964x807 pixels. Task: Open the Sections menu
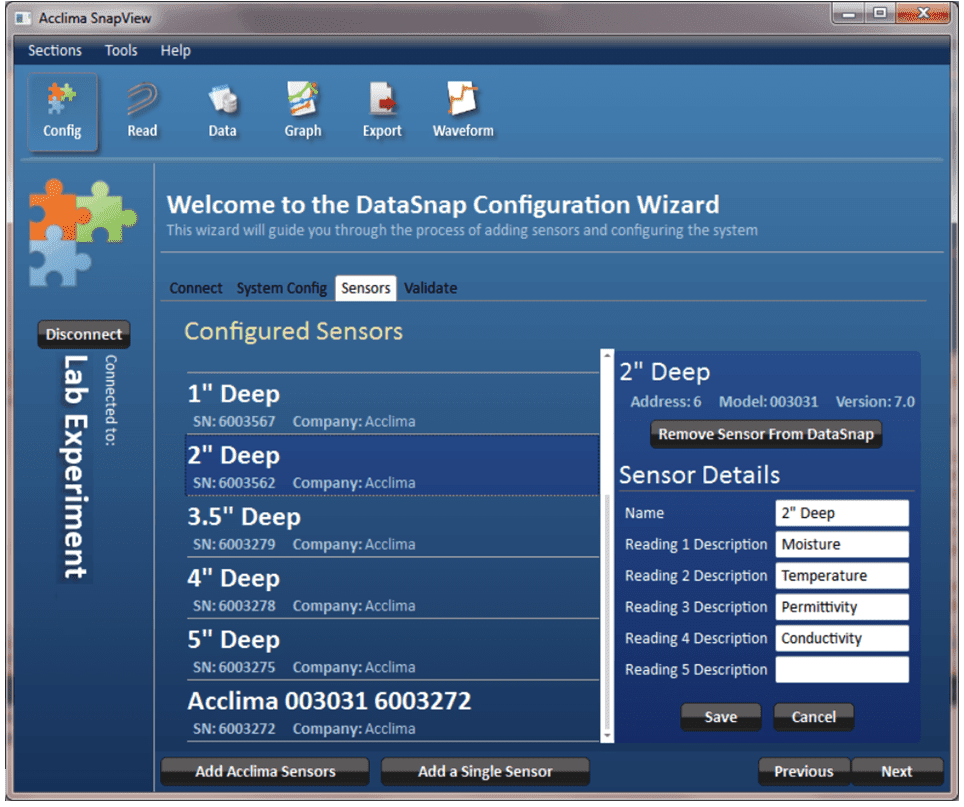(x=55, y=50)
